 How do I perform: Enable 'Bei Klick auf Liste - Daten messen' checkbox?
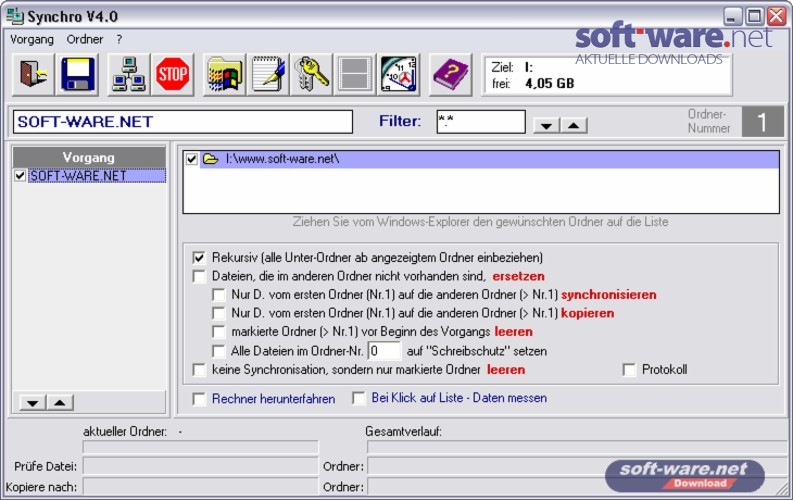coord(359,399)
